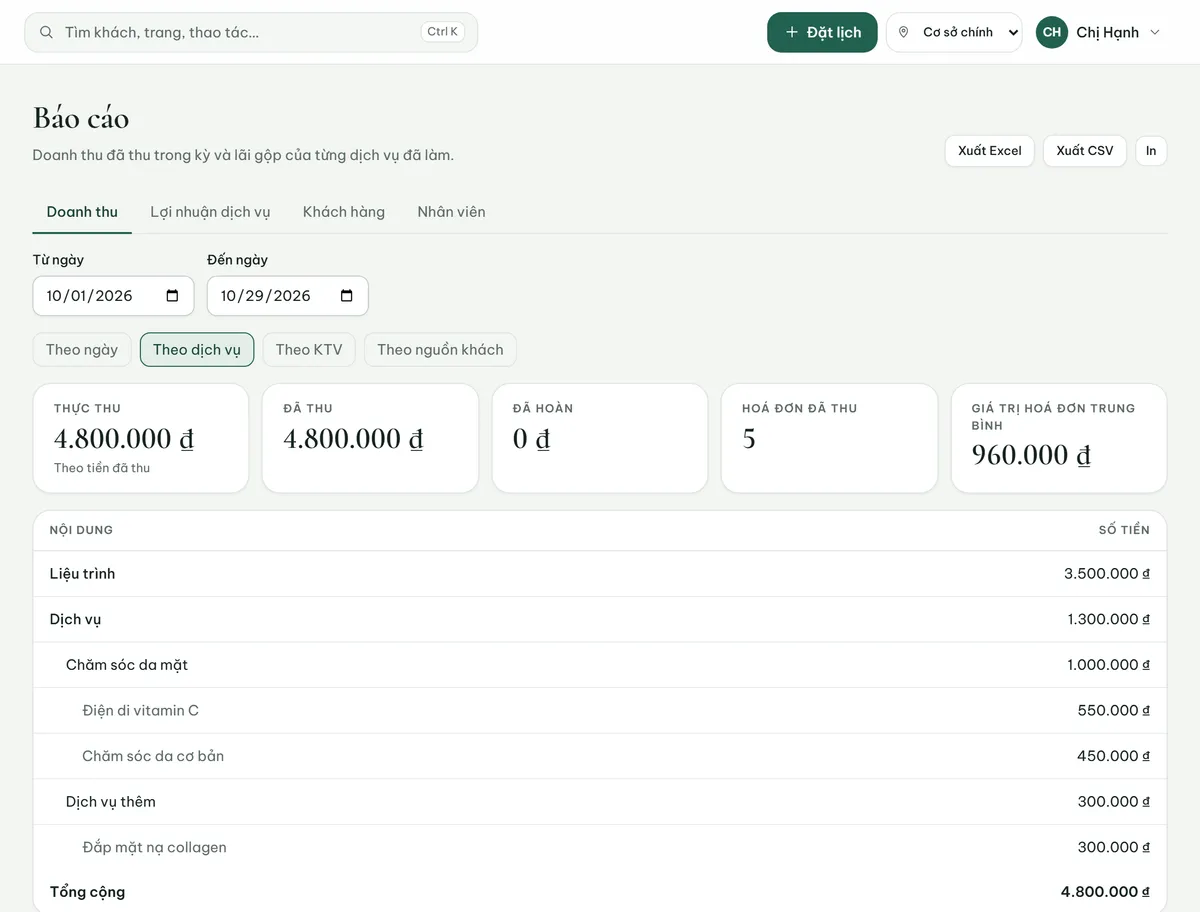Screen dimensions: 1200x912
Task: Open calendar picker in Đến ngày field
Action: tap(347, 296)
